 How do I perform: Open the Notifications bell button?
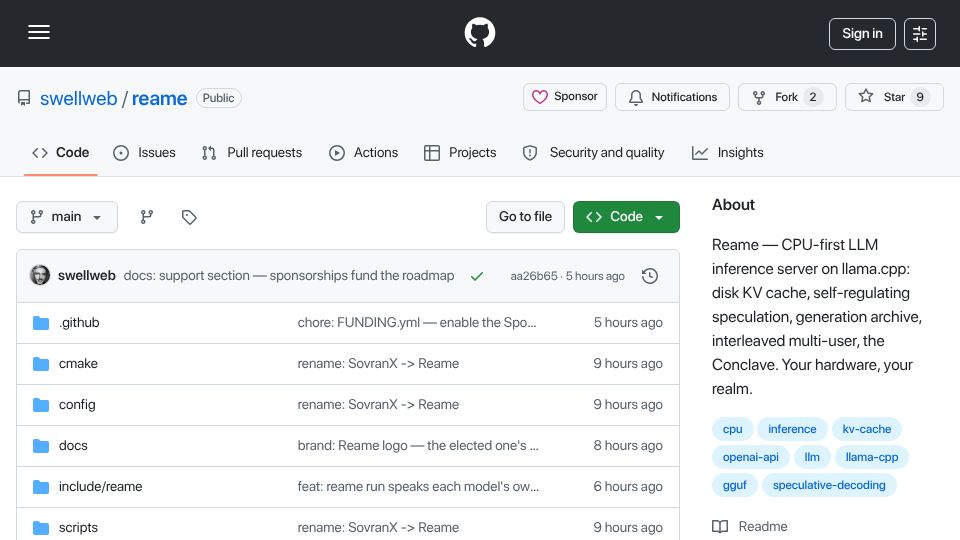click(x=672, y=97)
